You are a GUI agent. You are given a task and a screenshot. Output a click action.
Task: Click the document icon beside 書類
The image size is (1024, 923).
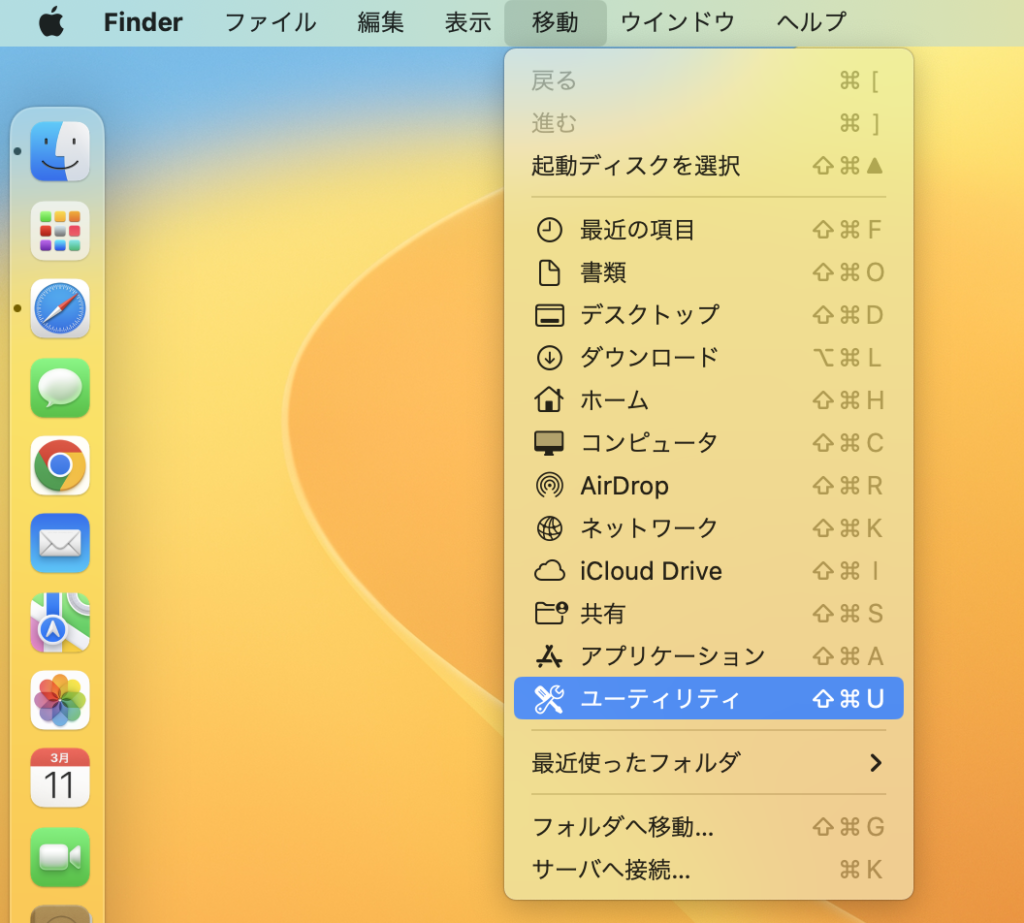coord(549,272)
